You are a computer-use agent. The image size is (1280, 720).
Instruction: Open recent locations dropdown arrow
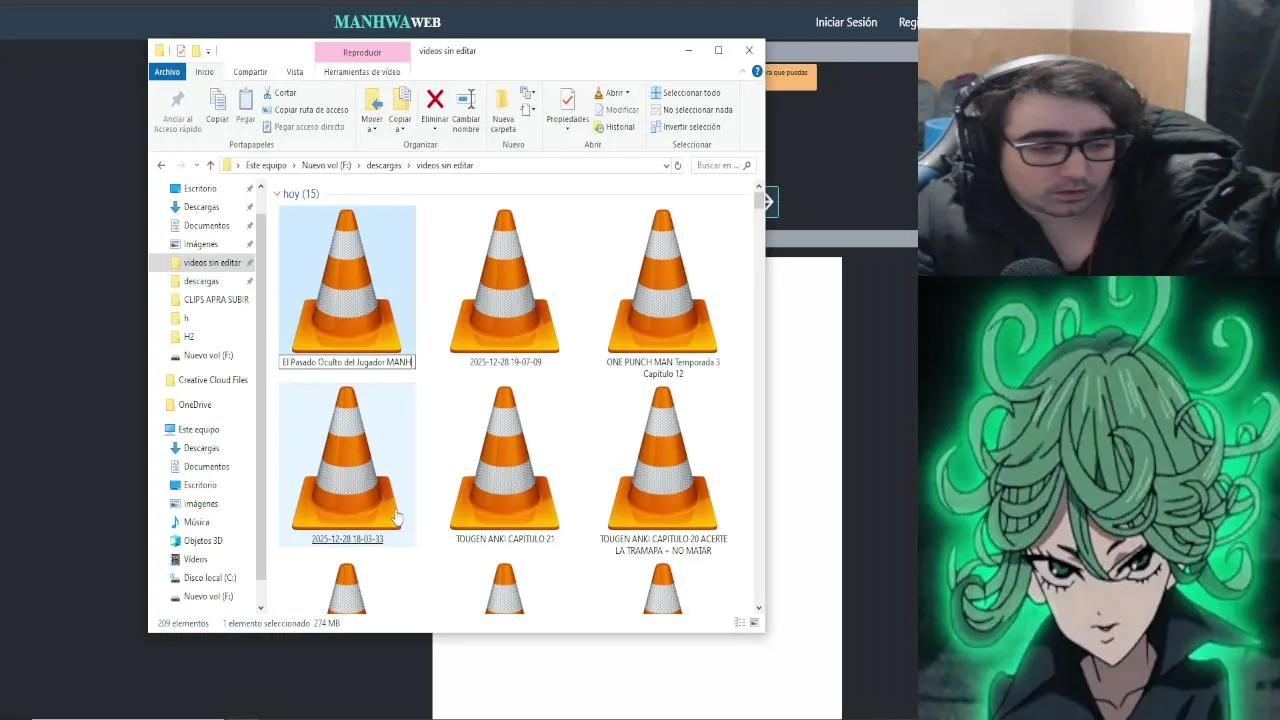pos(197,165)
